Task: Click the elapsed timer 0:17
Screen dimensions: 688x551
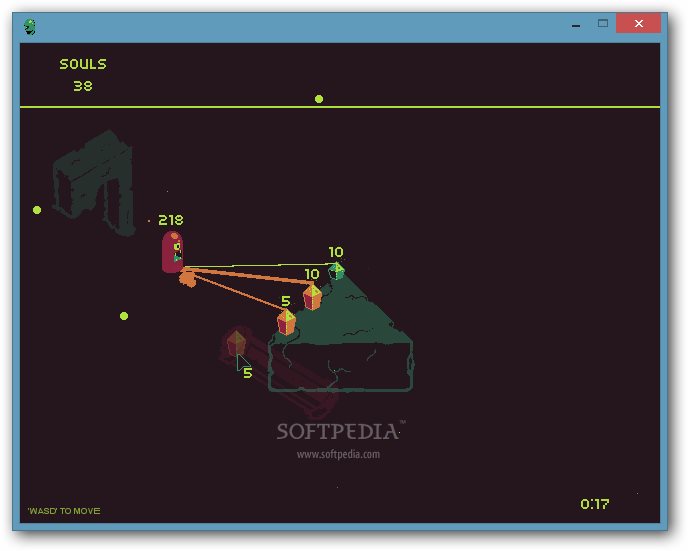Action: click(x=595, y=504)
